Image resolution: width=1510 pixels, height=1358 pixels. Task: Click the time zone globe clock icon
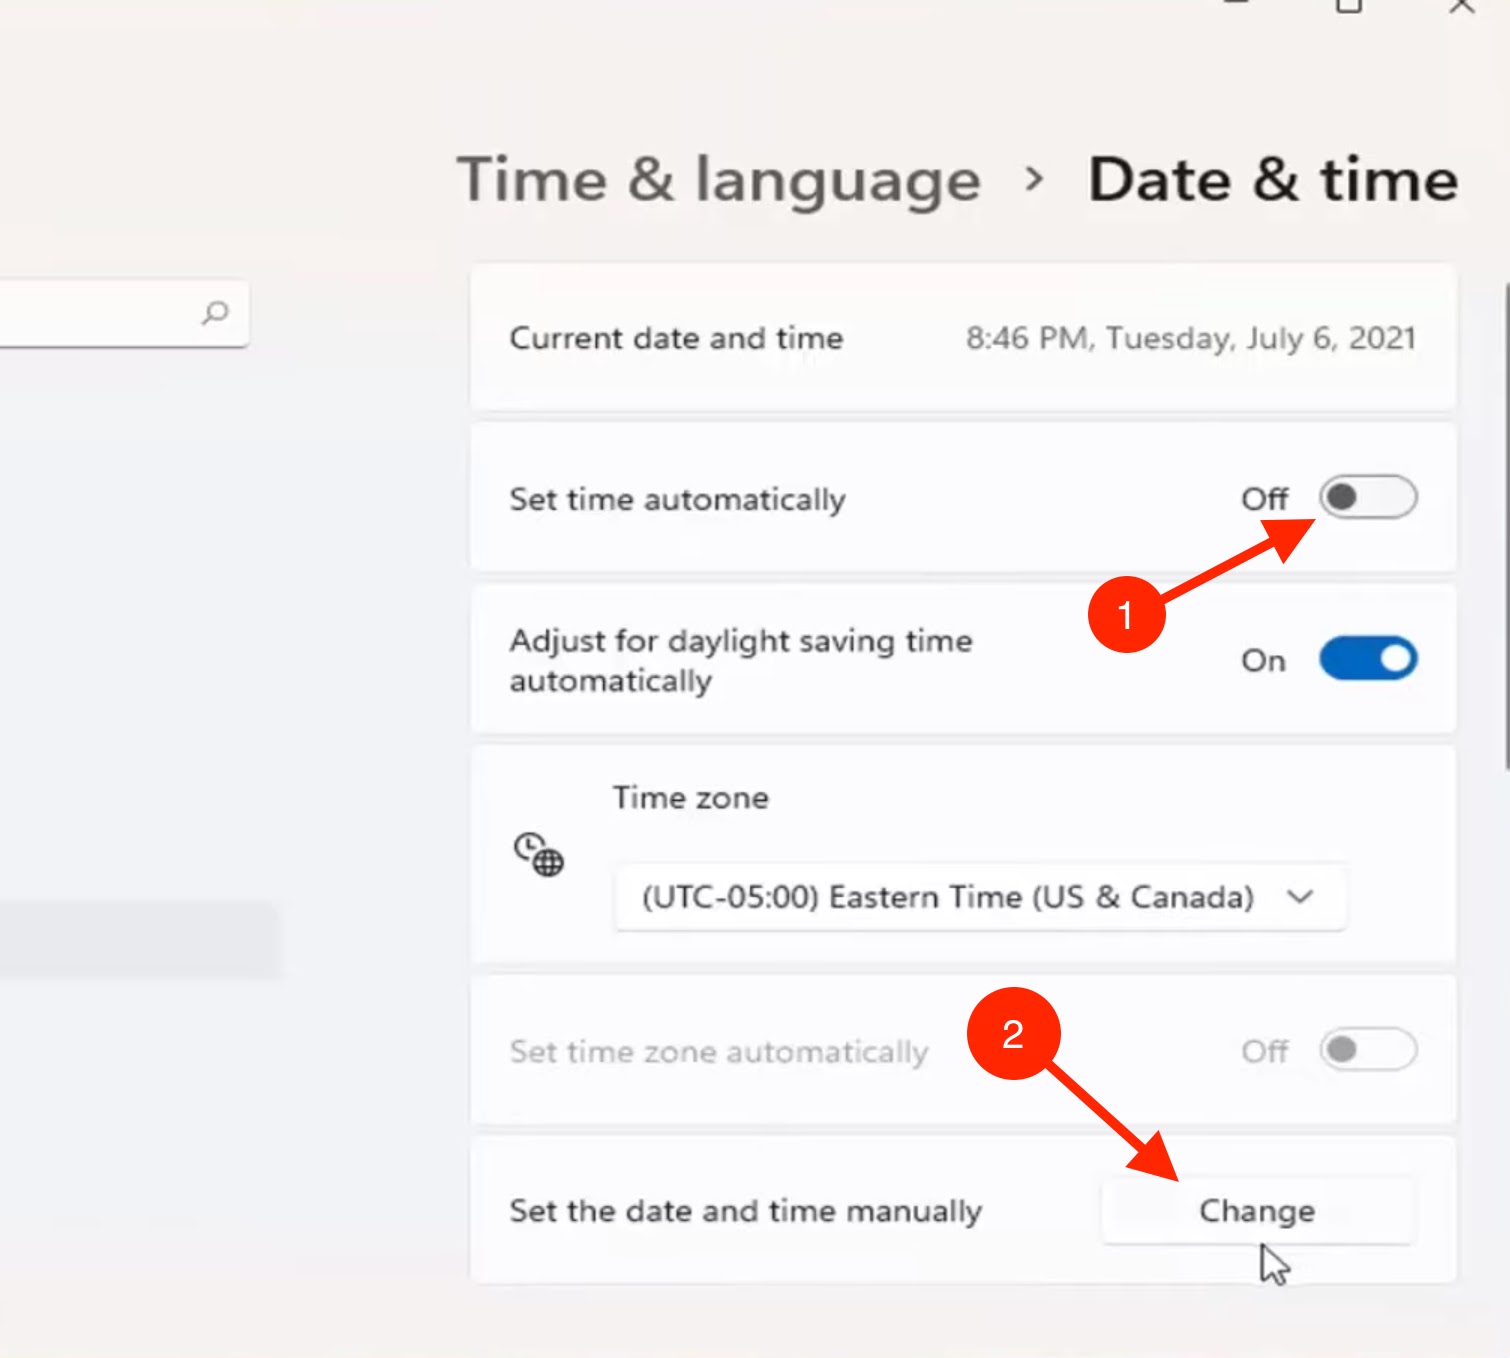539,854
